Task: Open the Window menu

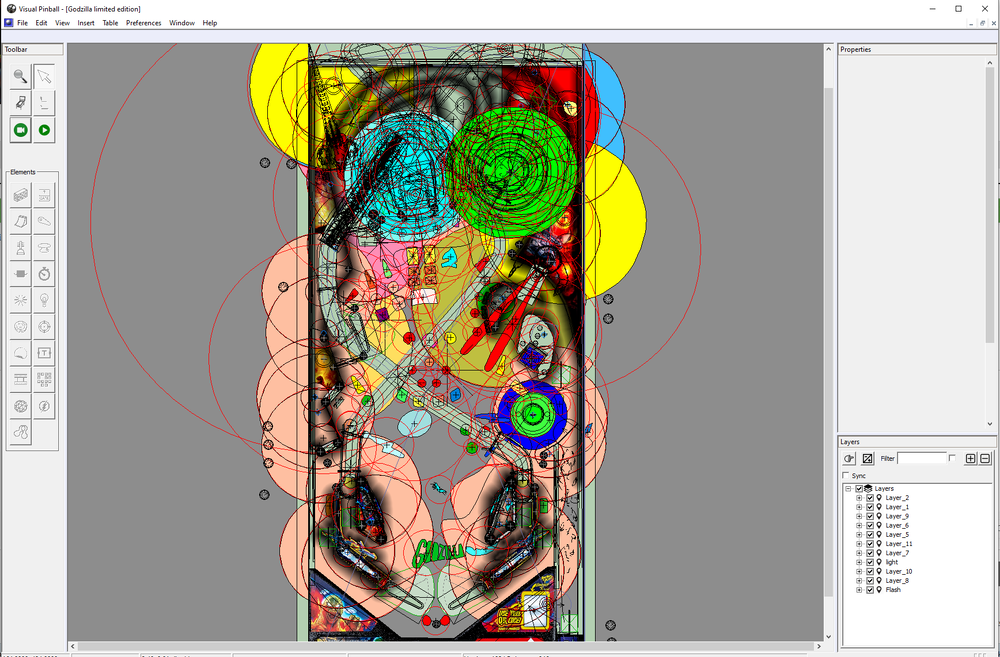Action: click(x=182, y=23)
